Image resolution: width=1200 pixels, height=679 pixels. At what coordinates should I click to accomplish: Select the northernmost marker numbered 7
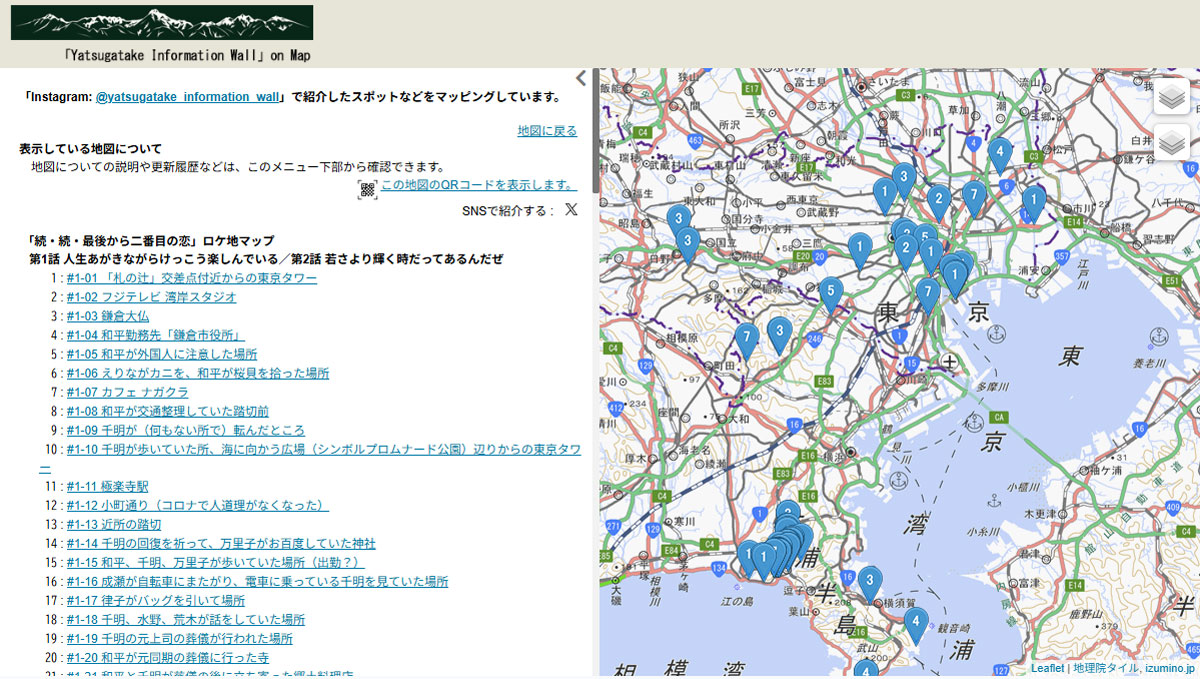click(974, 199)
